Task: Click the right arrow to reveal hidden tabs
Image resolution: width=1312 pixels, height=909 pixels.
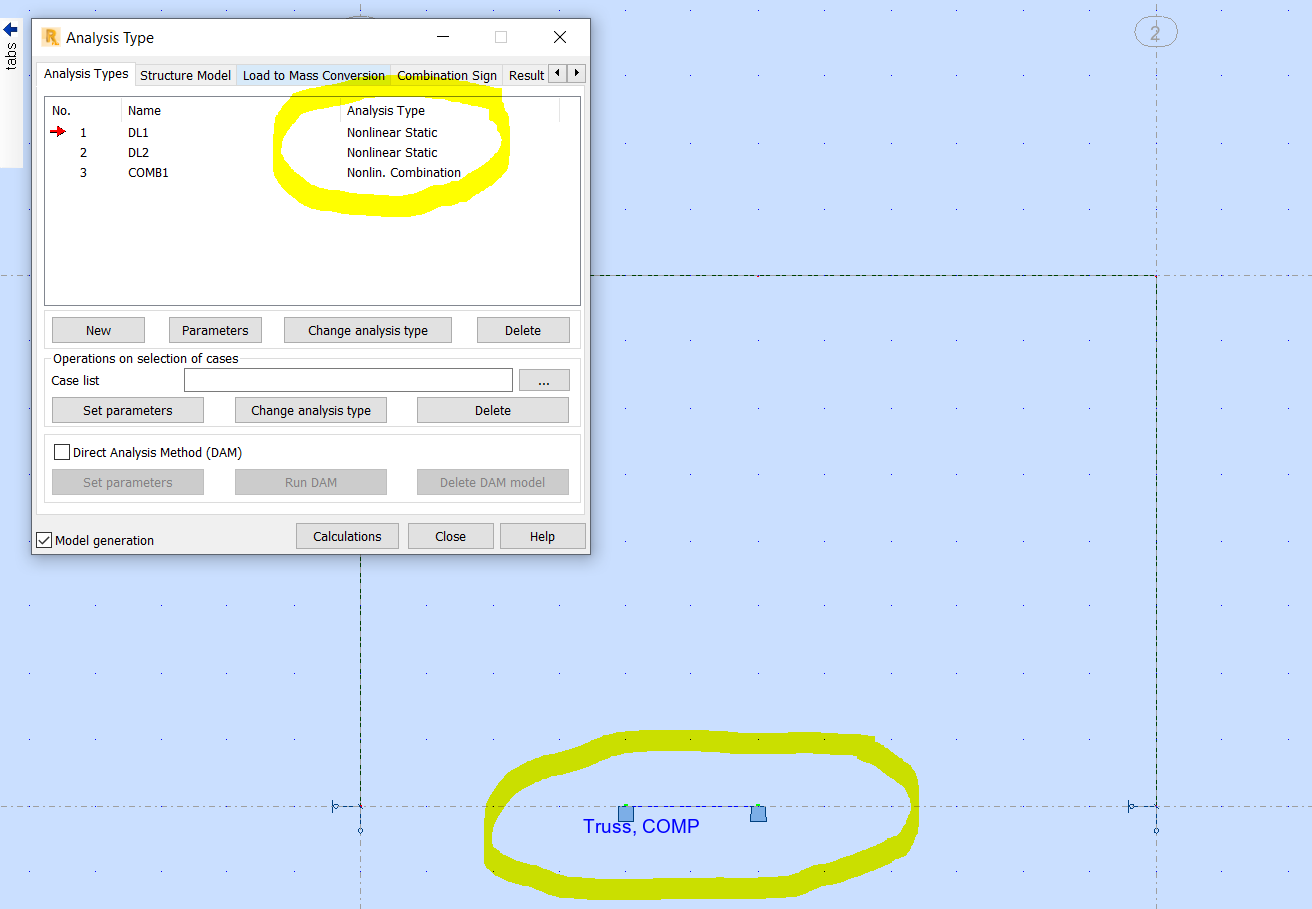Action: pos(577,73)
